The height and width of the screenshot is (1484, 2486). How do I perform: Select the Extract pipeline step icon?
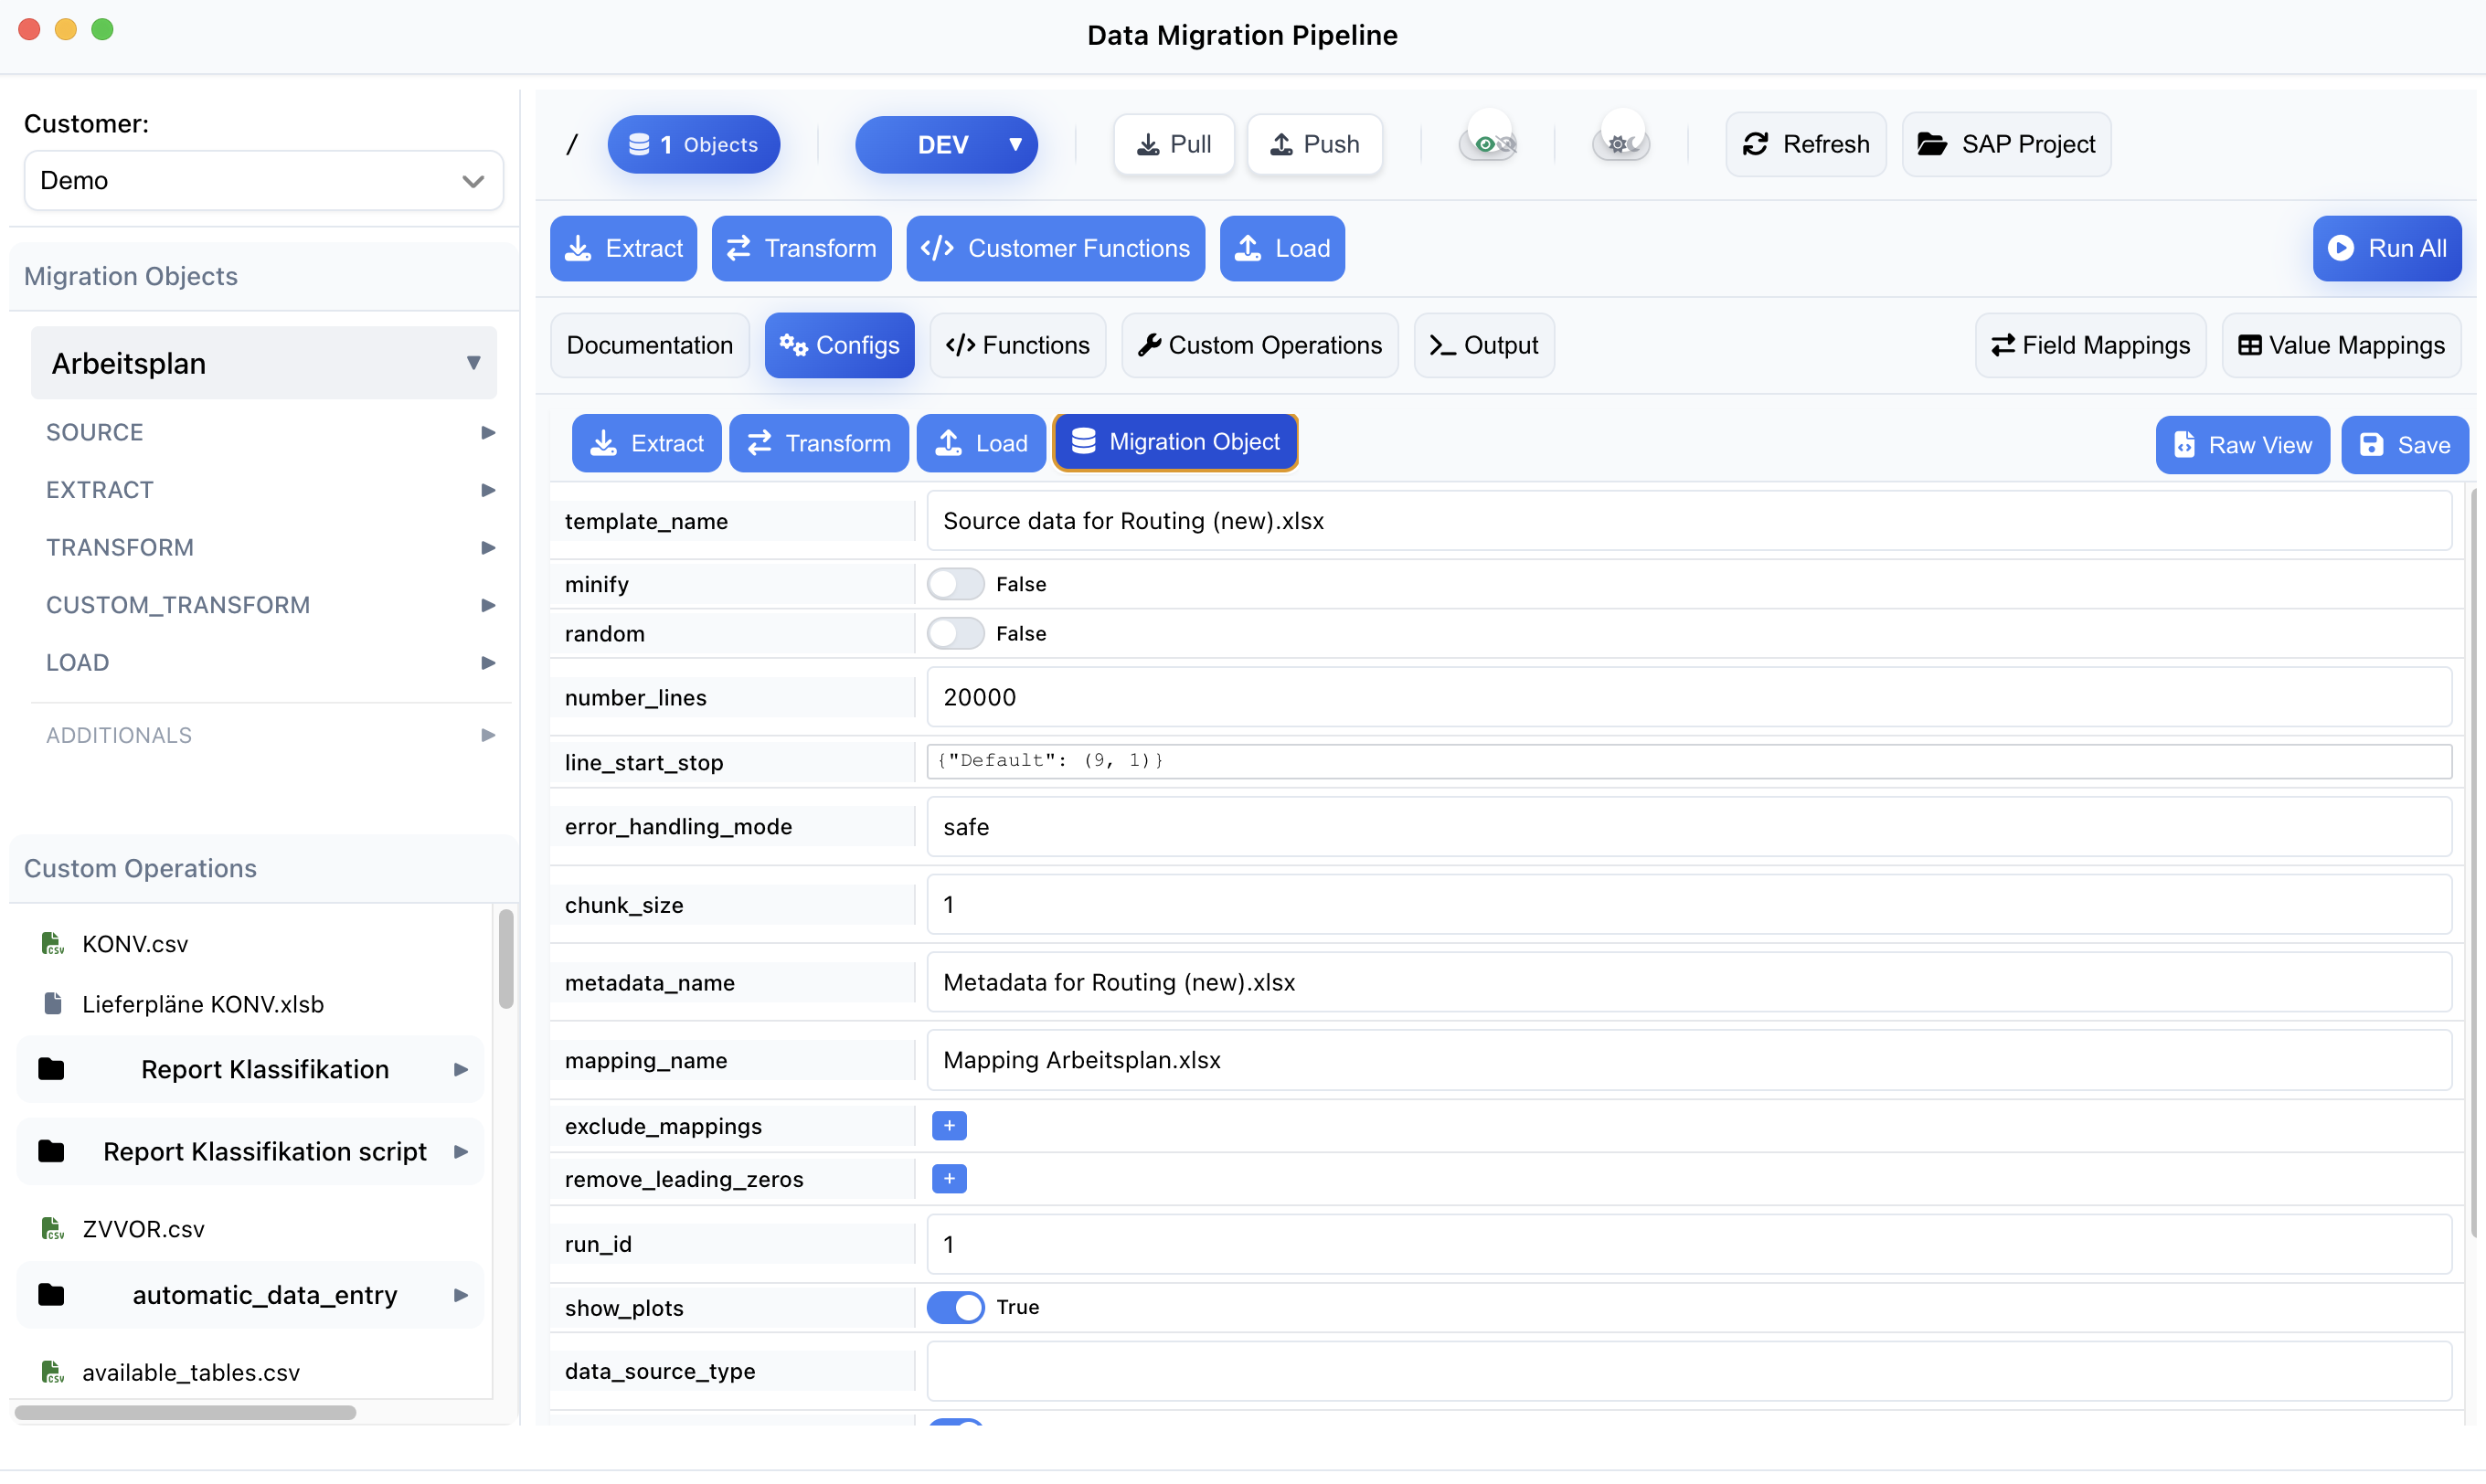pyautogui.click(x=578, y=248)
